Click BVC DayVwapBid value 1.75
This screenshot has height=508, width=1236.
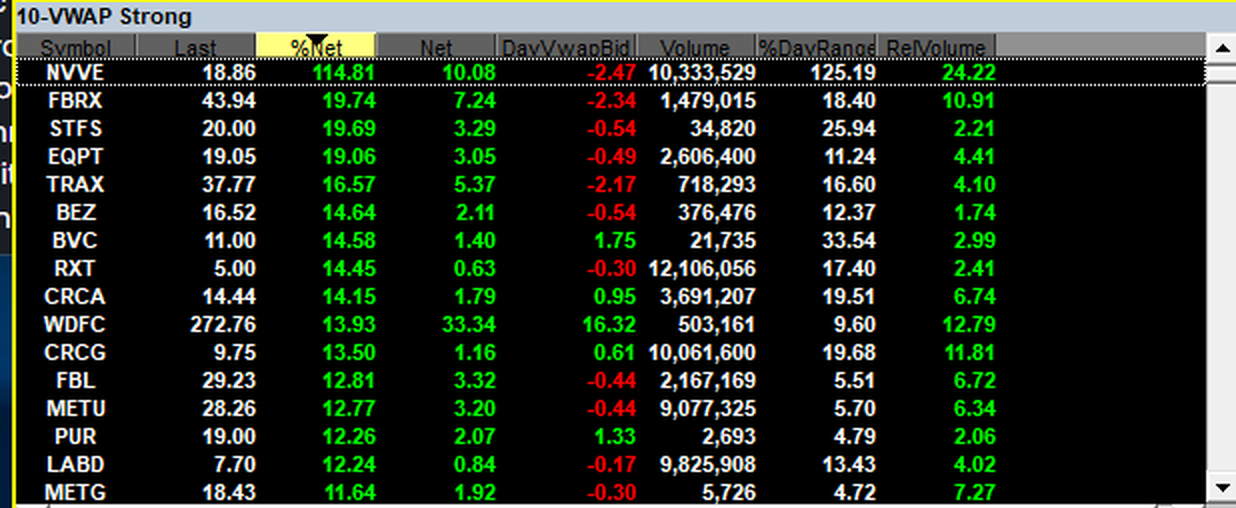(614, 240)
